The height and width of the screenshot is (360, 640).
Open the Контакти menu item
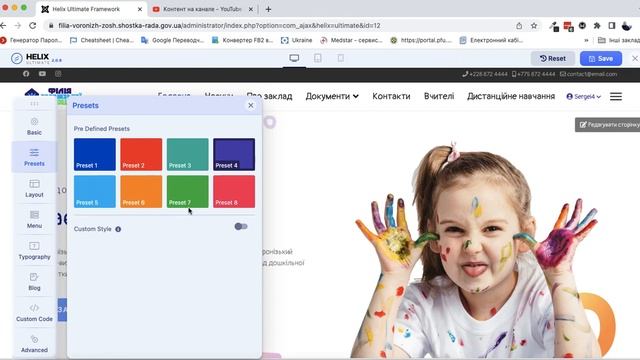(x=391, y=96)
